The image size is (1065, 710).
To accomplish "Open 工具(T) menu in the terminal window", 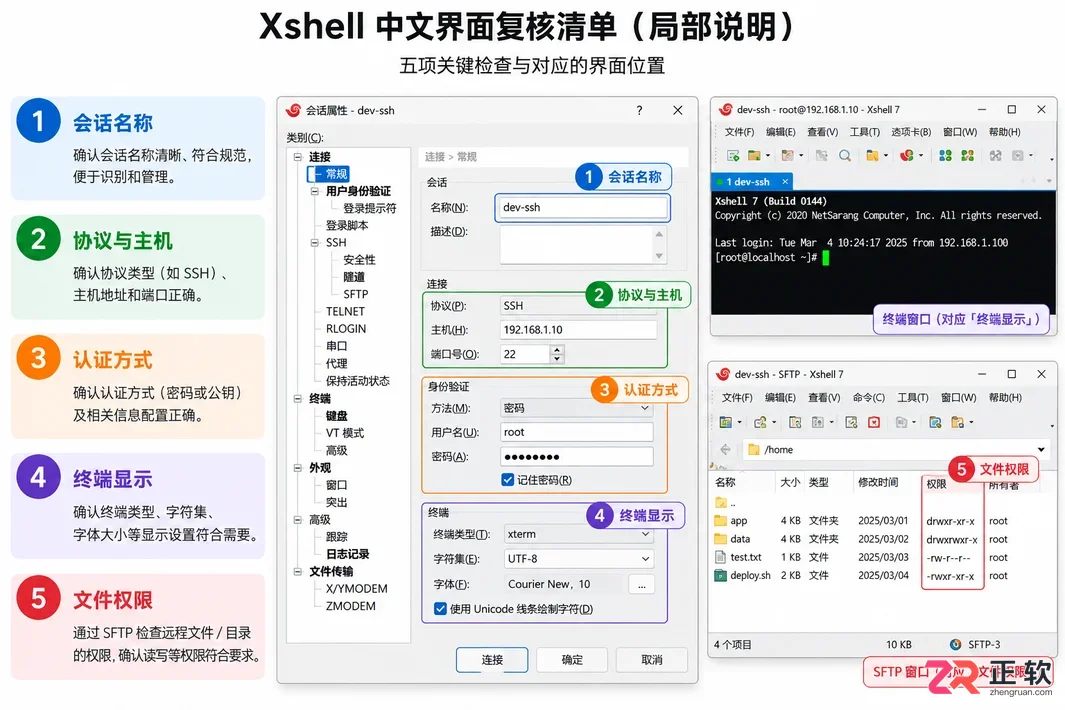I will tap(865, 132).
